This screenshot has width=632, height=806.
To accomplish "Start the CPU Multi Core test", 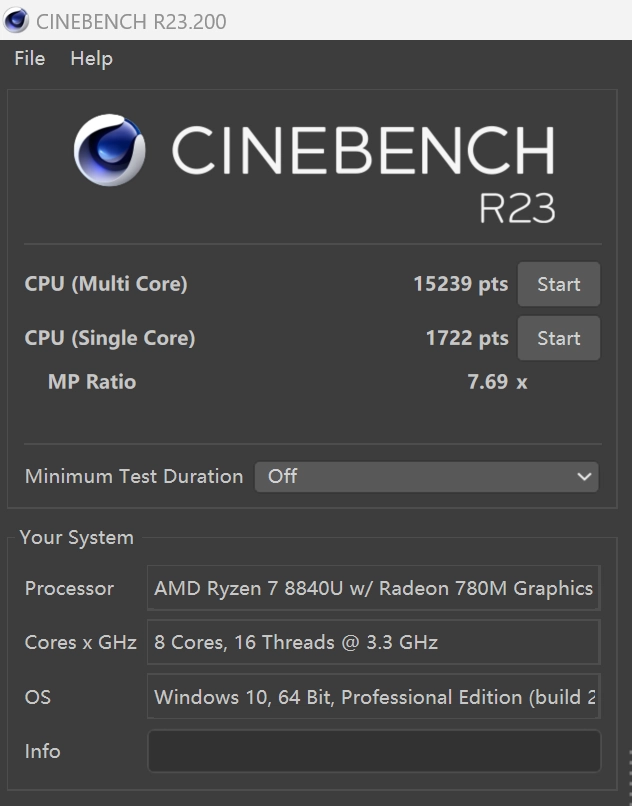I will (x=558, y=284).
